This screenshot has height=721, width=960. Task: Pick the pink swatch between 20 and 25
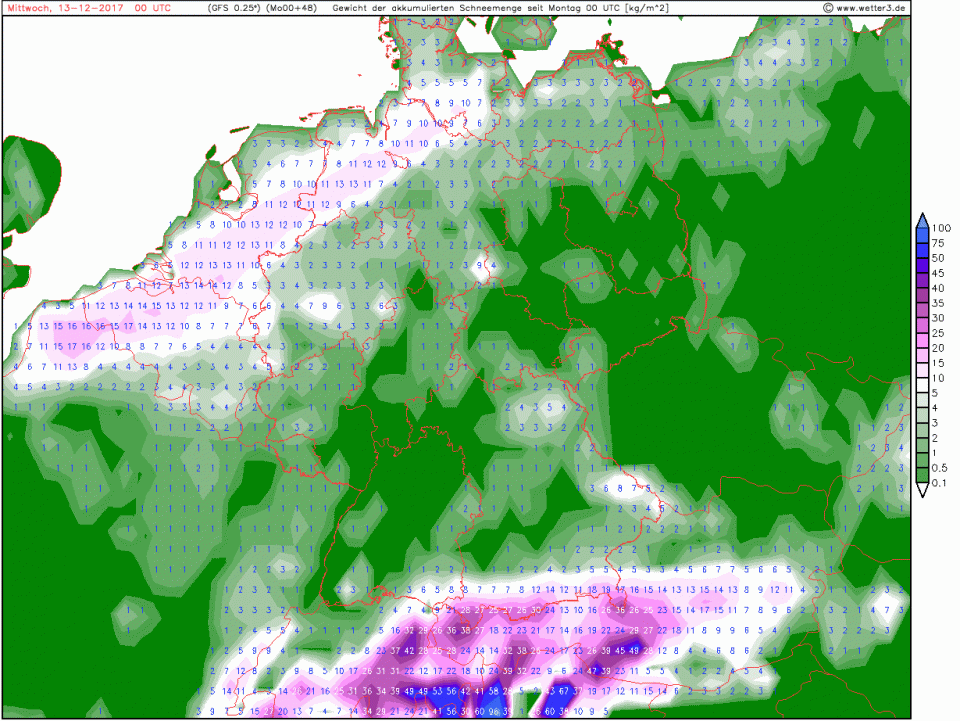click(x=921, y=340)
